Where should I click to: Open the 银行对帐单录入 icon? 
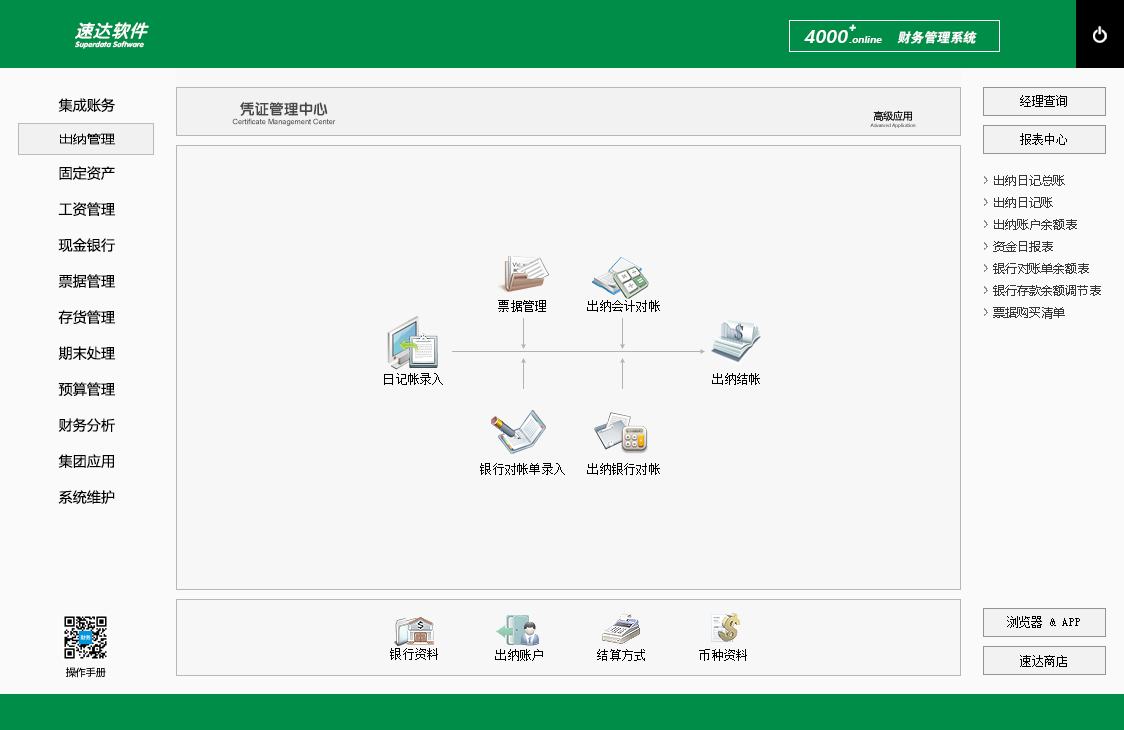pyautogui.click(x=520, y=434)
